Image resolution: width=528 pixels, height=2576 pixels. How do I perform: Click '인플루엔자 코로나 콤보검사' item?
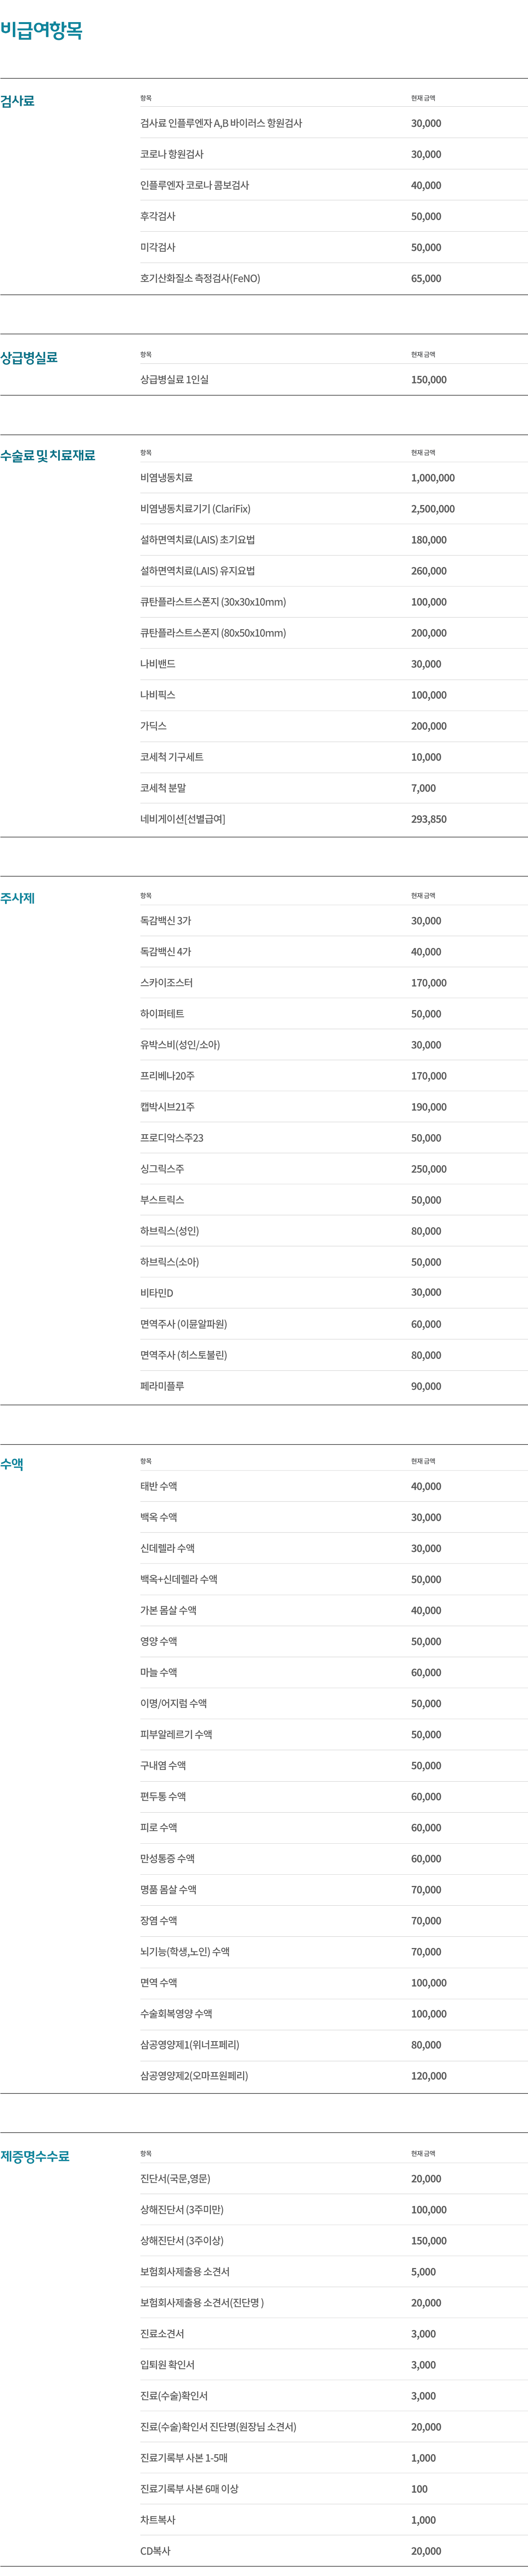[x=195, y=185]
